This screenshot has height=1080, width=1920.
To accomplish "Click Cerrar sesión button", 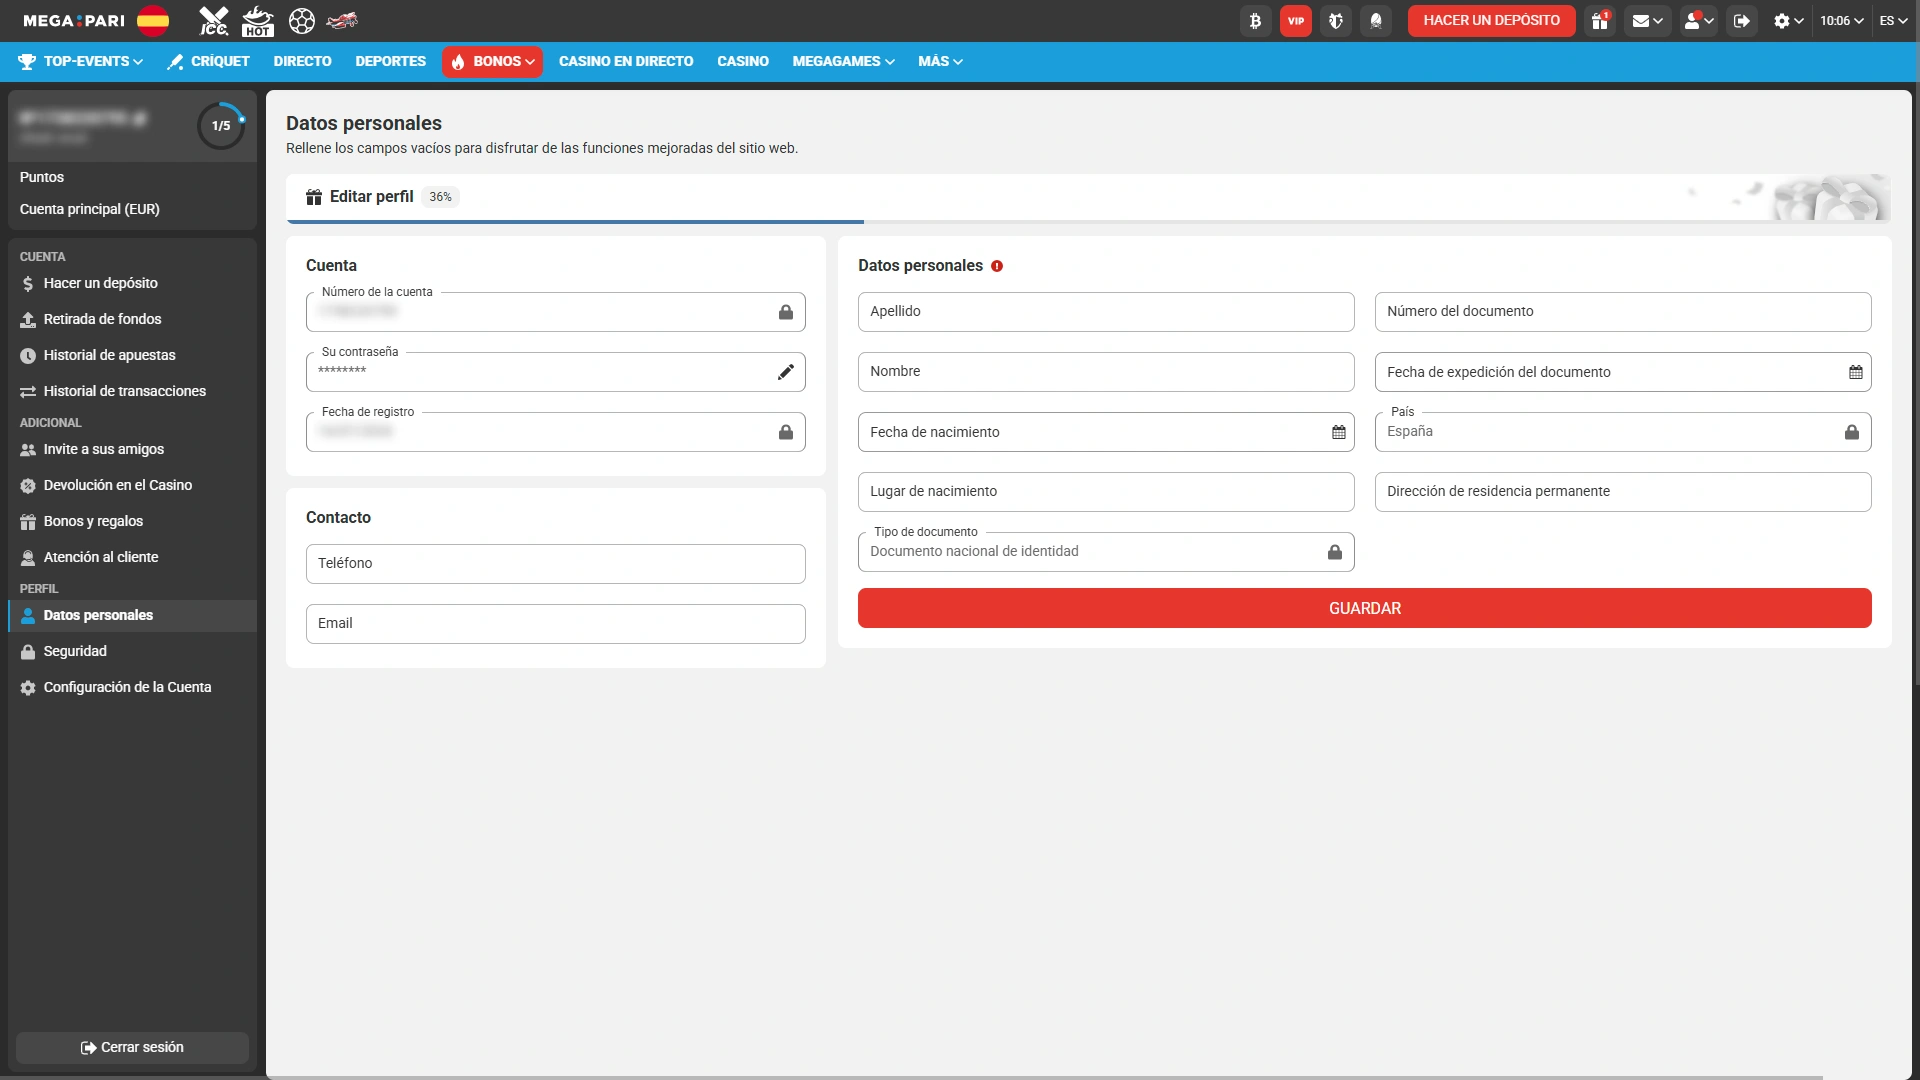I will (x=132, y=1047).
